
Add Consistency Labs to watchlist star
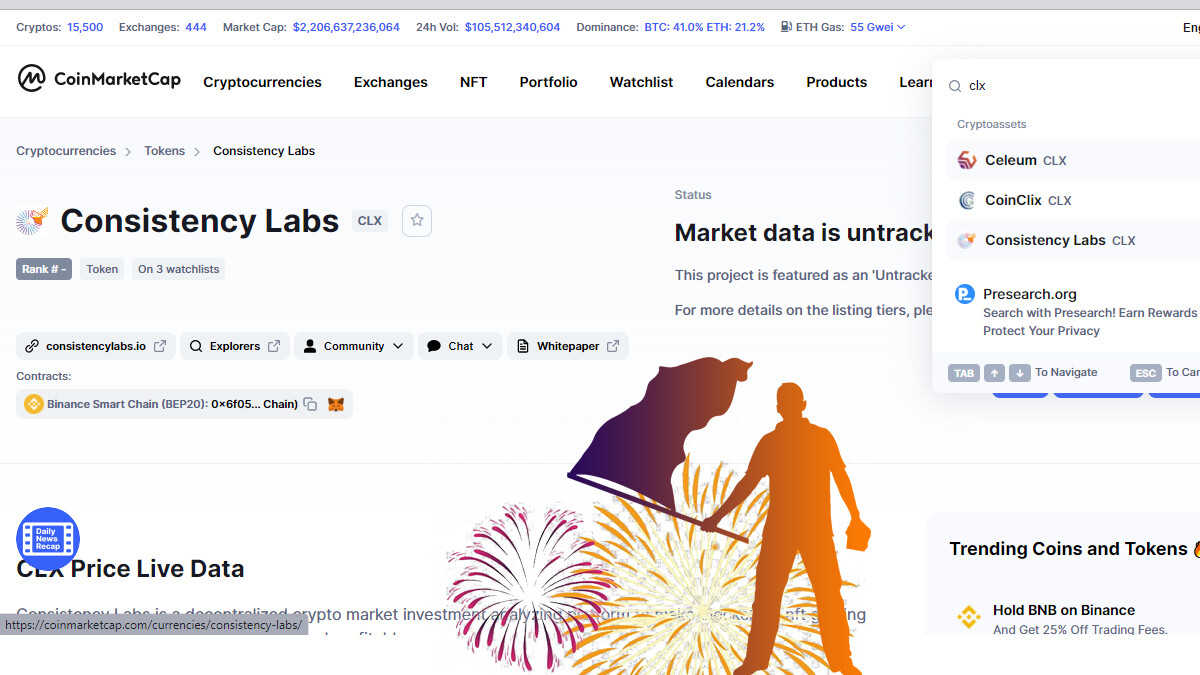click(417, 221)
